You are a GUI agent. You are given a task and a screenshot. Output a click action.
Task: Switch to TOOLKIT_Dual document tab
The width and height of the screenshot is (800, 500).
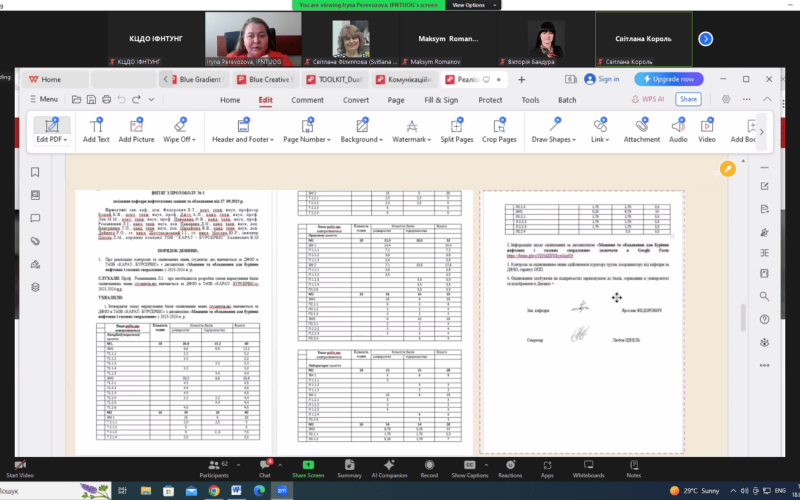coord(334,80)
